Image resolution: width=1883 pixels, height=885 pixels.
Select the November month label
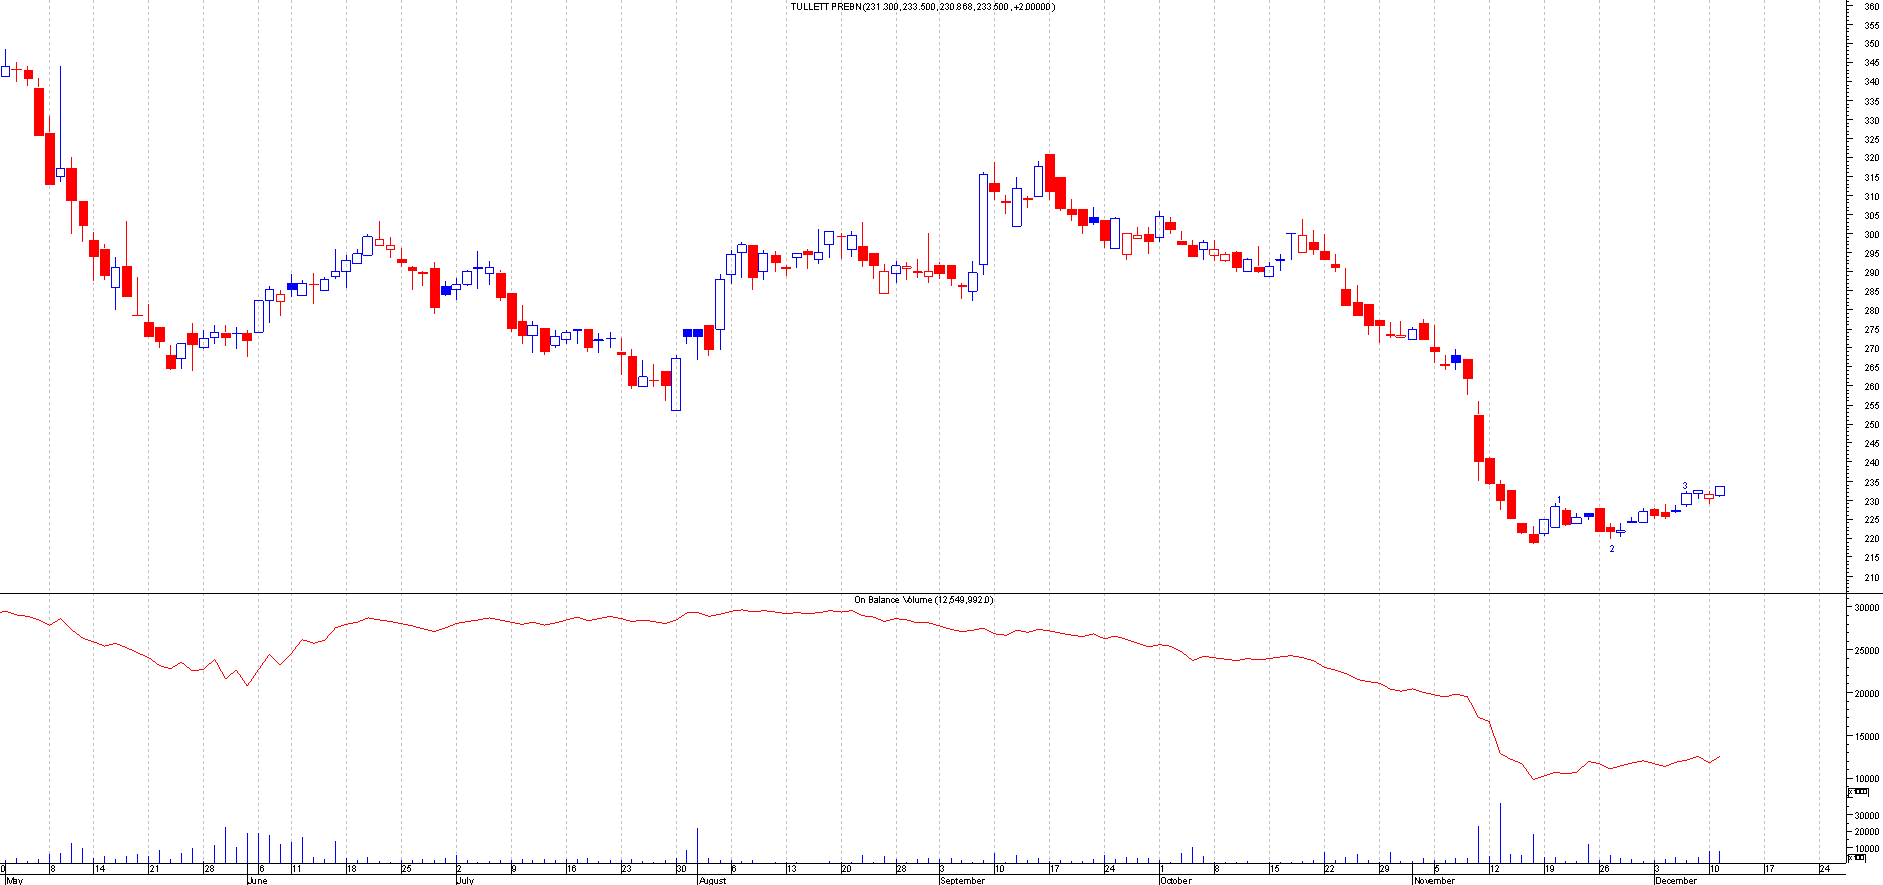pos(1435,881)
